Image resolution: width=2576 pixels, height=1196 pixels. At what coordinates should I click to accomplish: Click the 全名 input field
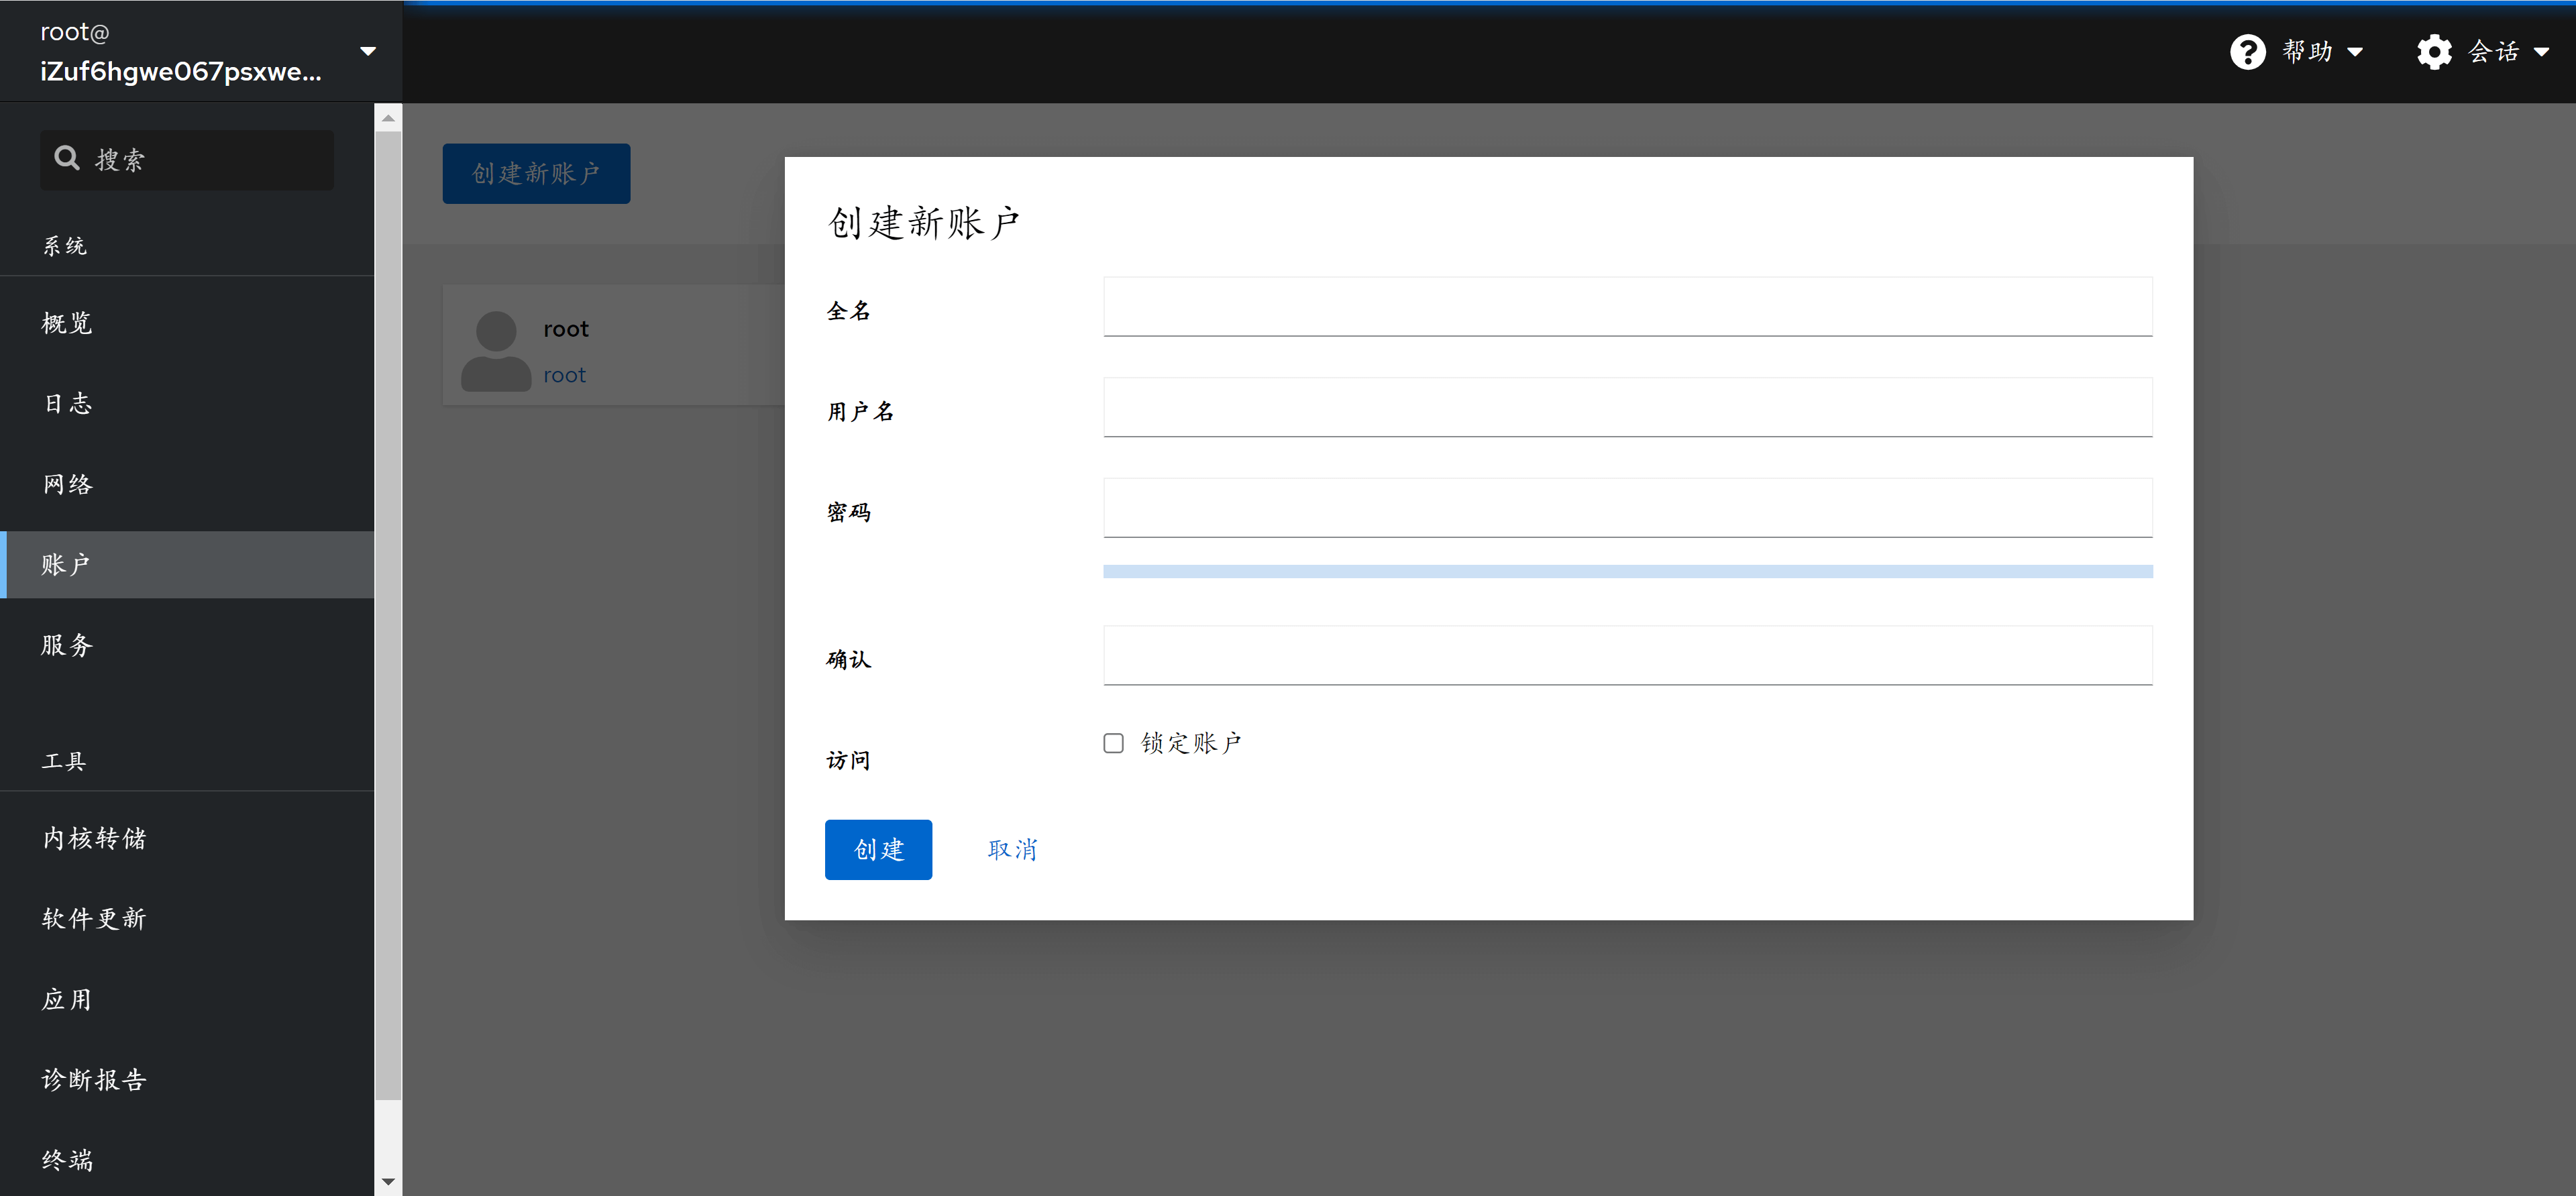tap(1627, 307)
